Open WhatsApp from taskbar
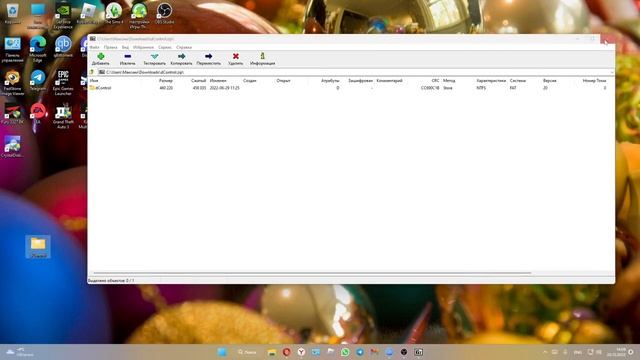640x360 pixels. (x=345, y=352)
